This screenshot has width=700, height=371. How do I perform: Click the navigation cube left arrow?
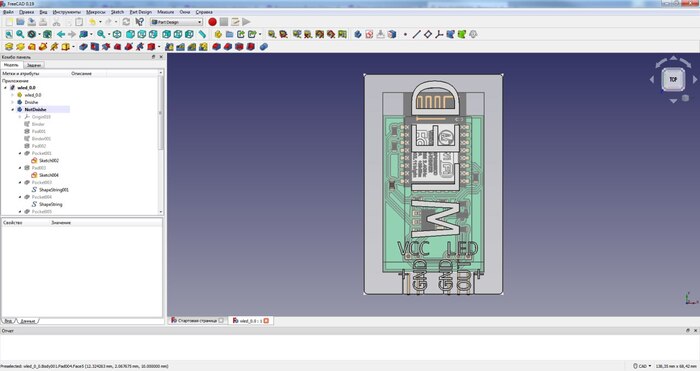click(x=652, y=79)
